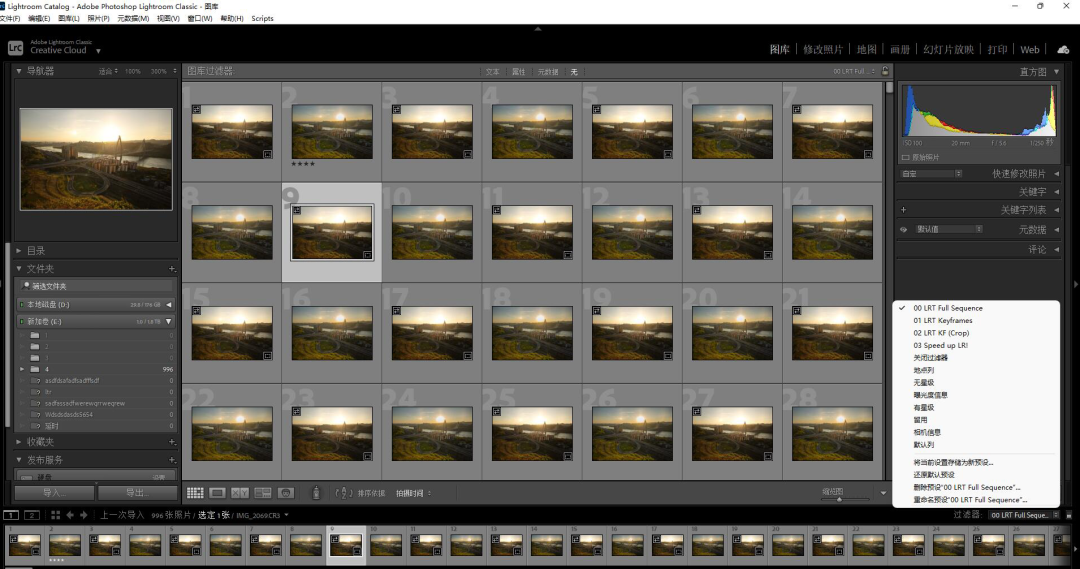
Task: Switch to loupe view icon in toolbar
Action: click(217, 493)
